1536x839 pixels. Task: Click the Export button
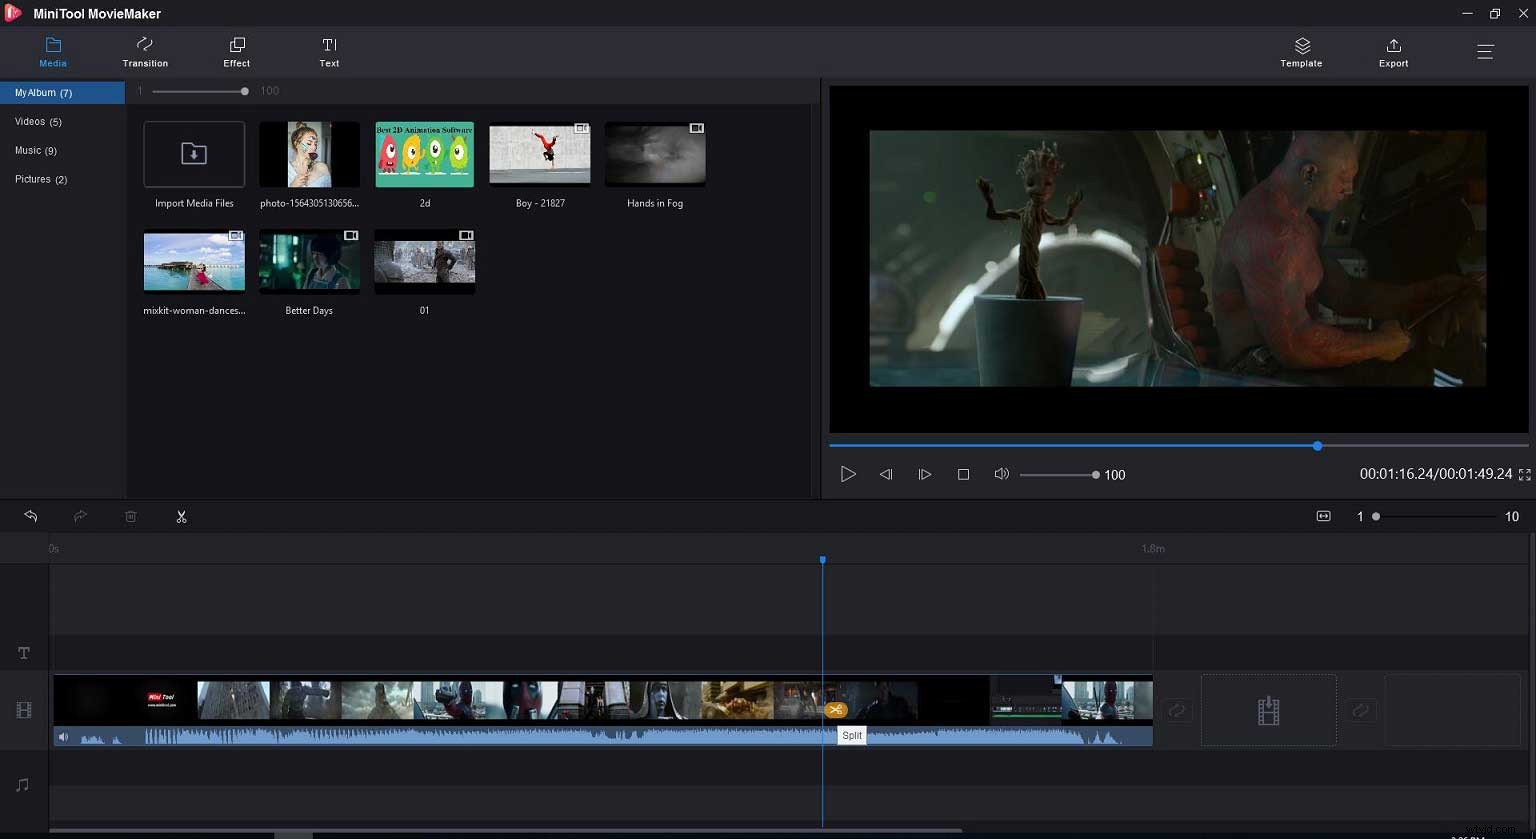coord(1393,52)
